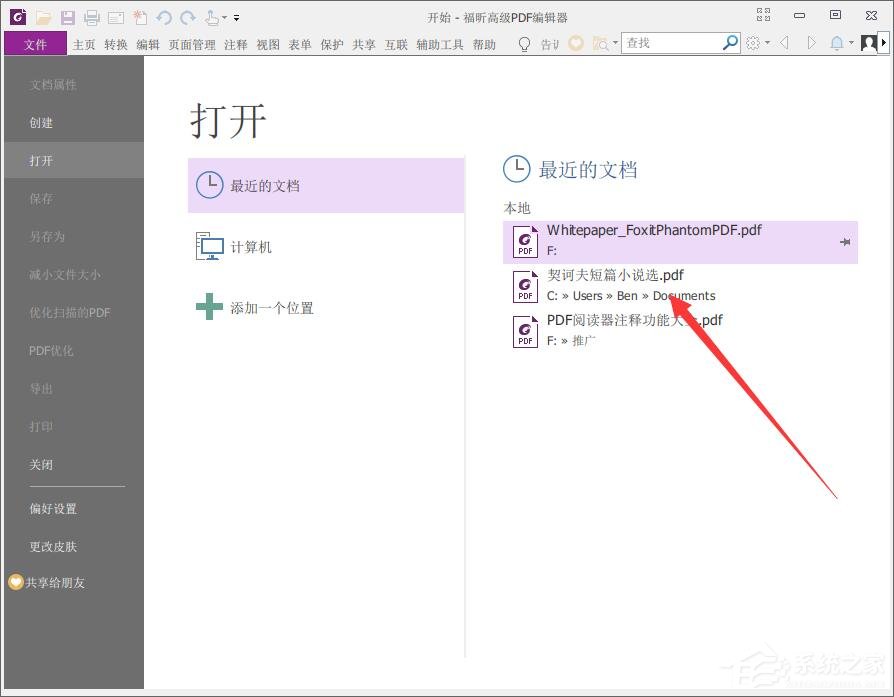
Task: Open notifications via the bell icon
Action: (x=836, y=42)
